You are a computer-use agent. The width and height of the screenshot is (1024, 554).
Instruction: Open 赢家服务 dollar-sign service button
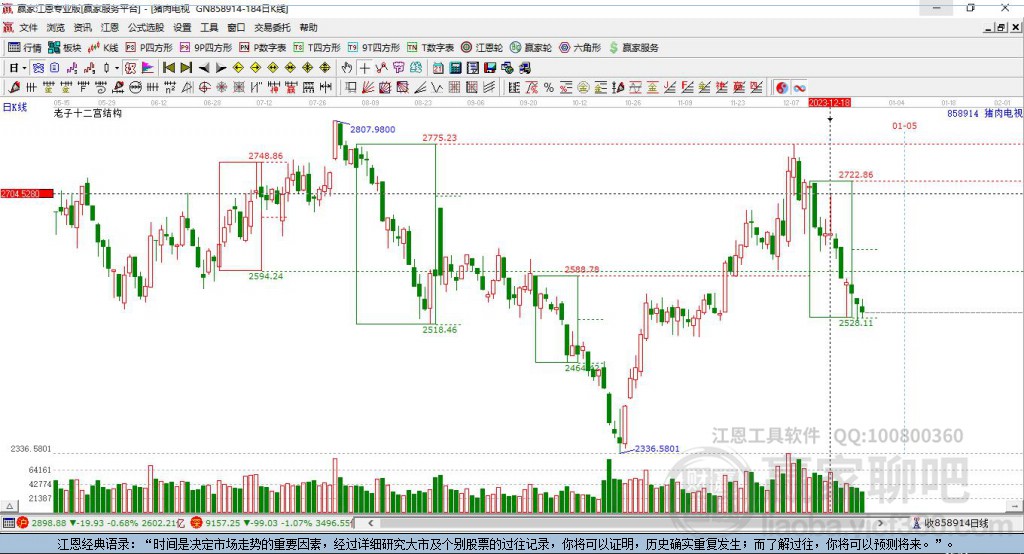pyautogui.click(x=633, y=48)
